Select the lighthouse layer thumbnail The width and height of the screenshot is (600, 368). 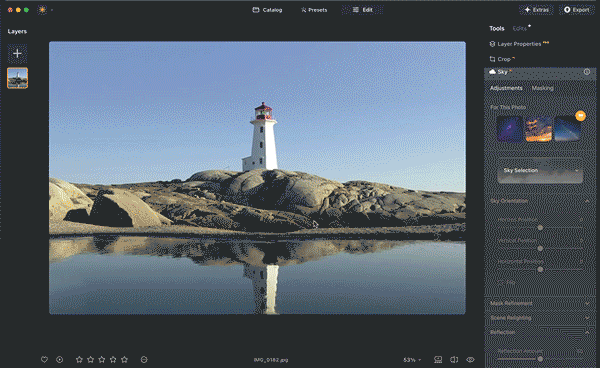17,78
